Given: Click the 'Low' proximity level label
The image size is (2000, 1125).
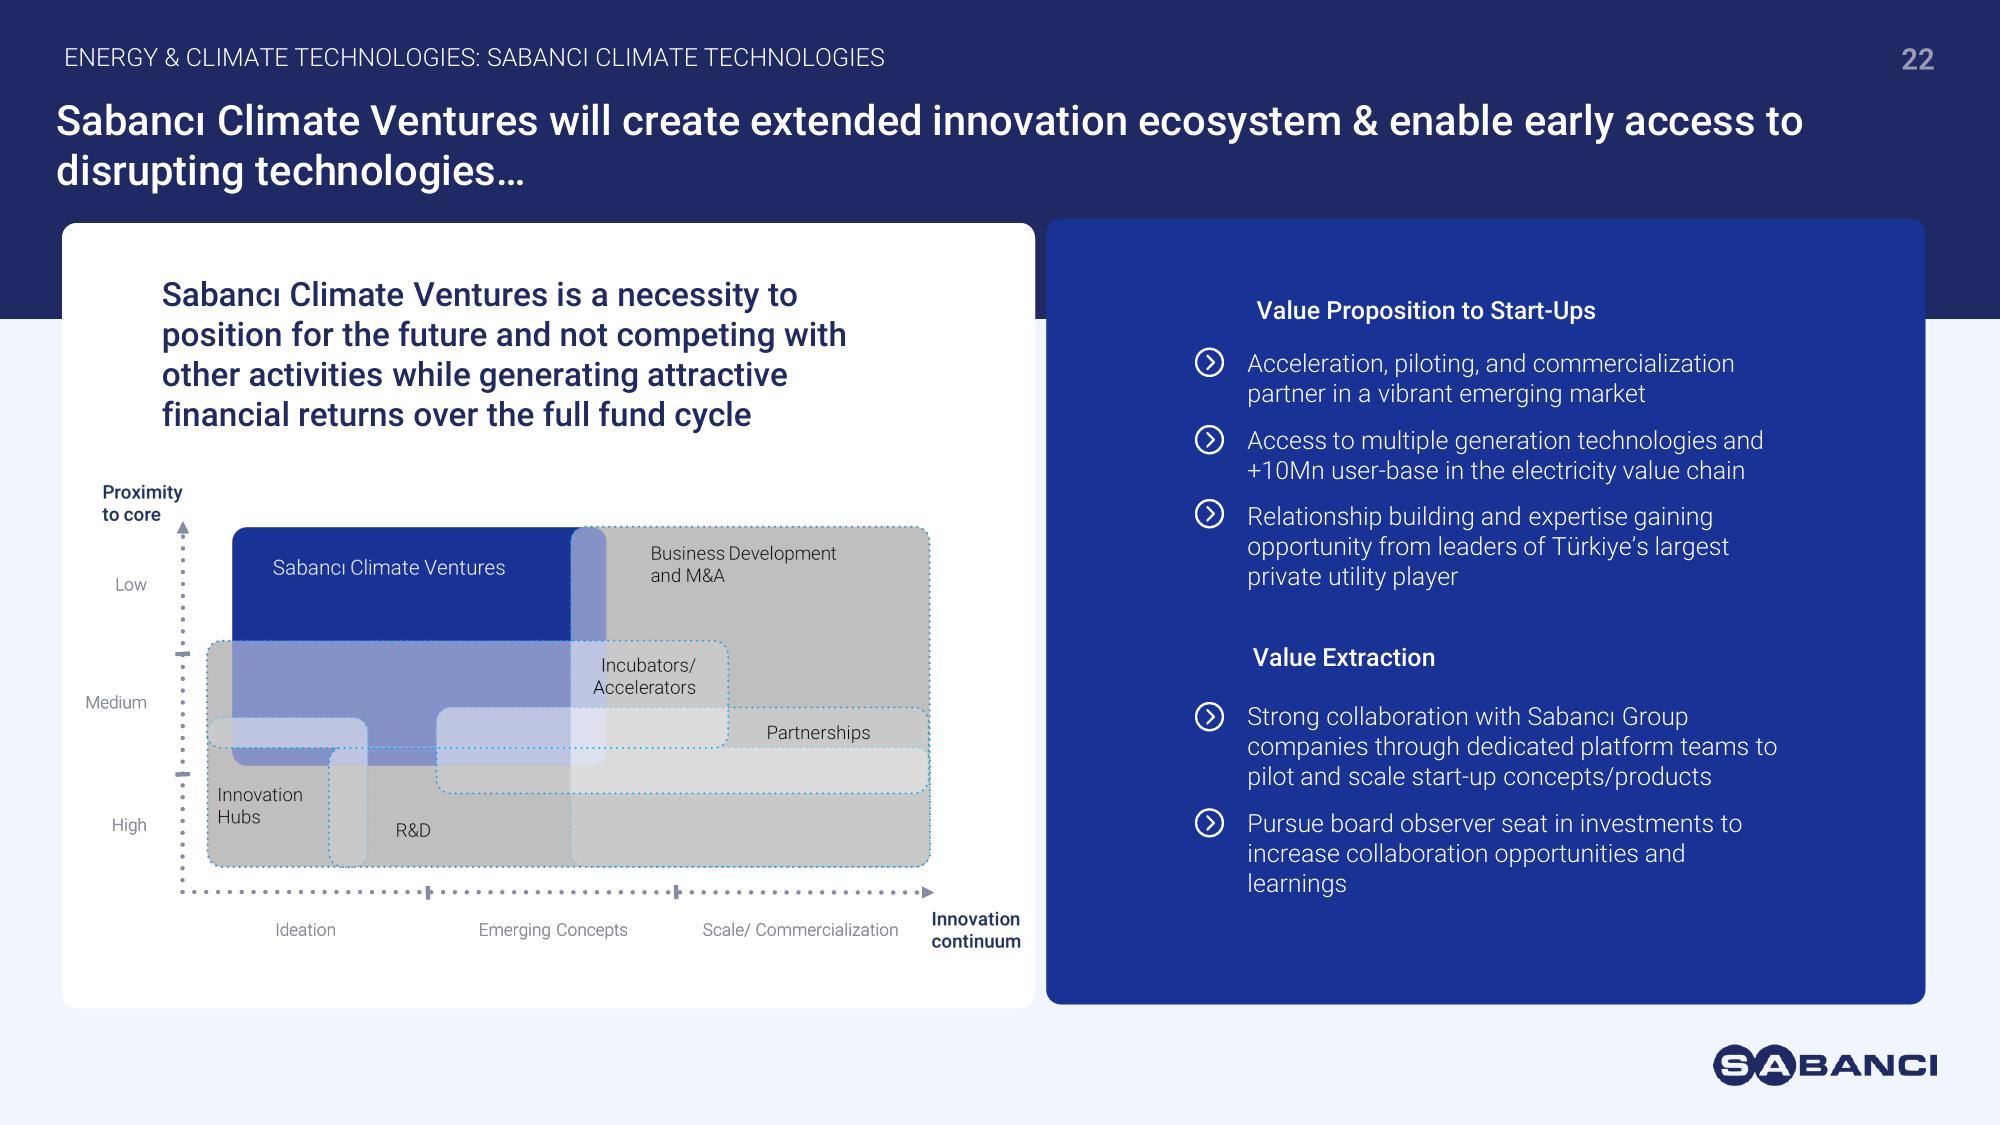Looking at the screenshot, I should point(131,585).
